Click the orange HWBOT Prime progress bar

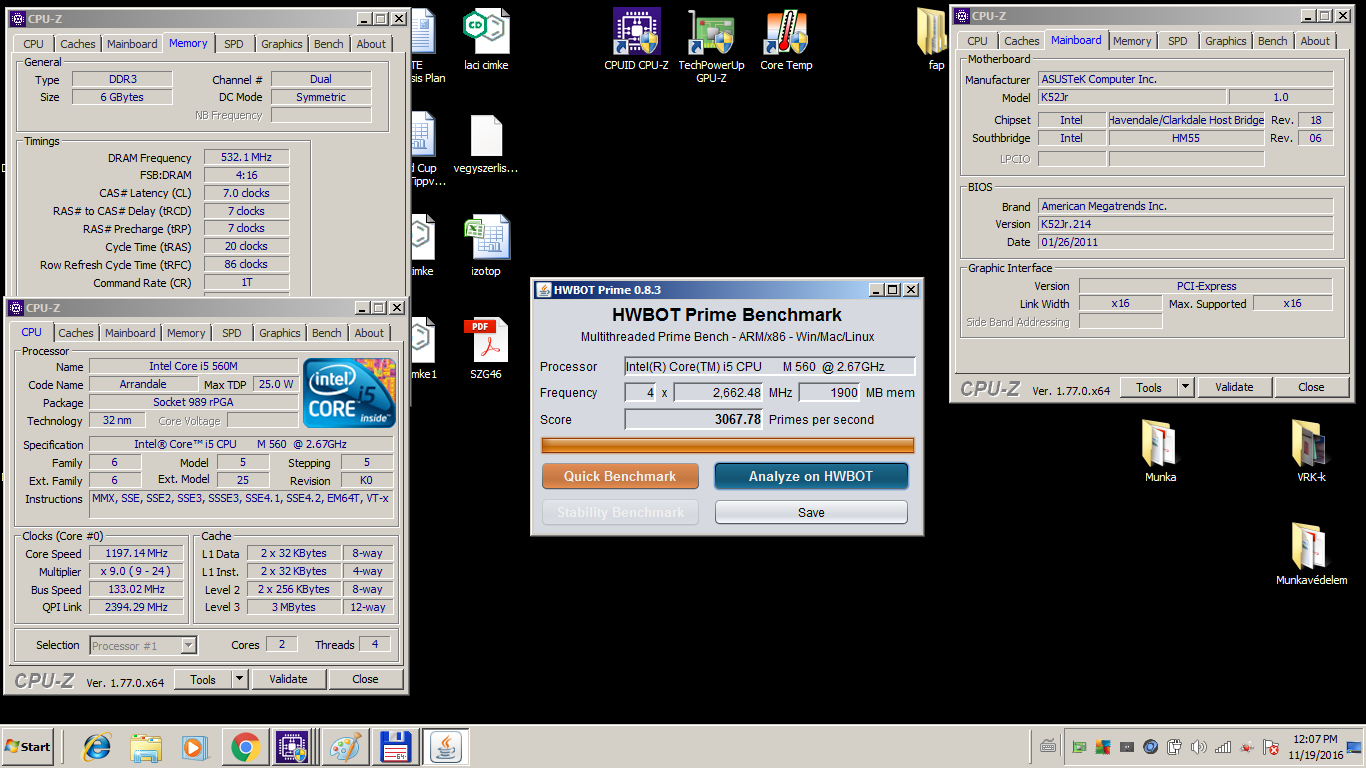pos(728,445)
